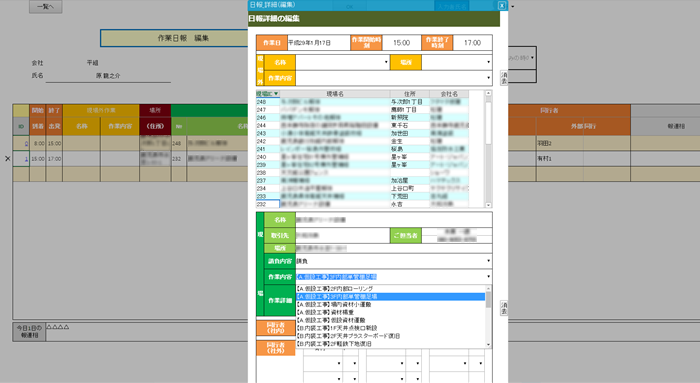700x383 pixels.
Task: Click the 作業終了時刻 field showing 17:00
Action: [x=472, y=43]
